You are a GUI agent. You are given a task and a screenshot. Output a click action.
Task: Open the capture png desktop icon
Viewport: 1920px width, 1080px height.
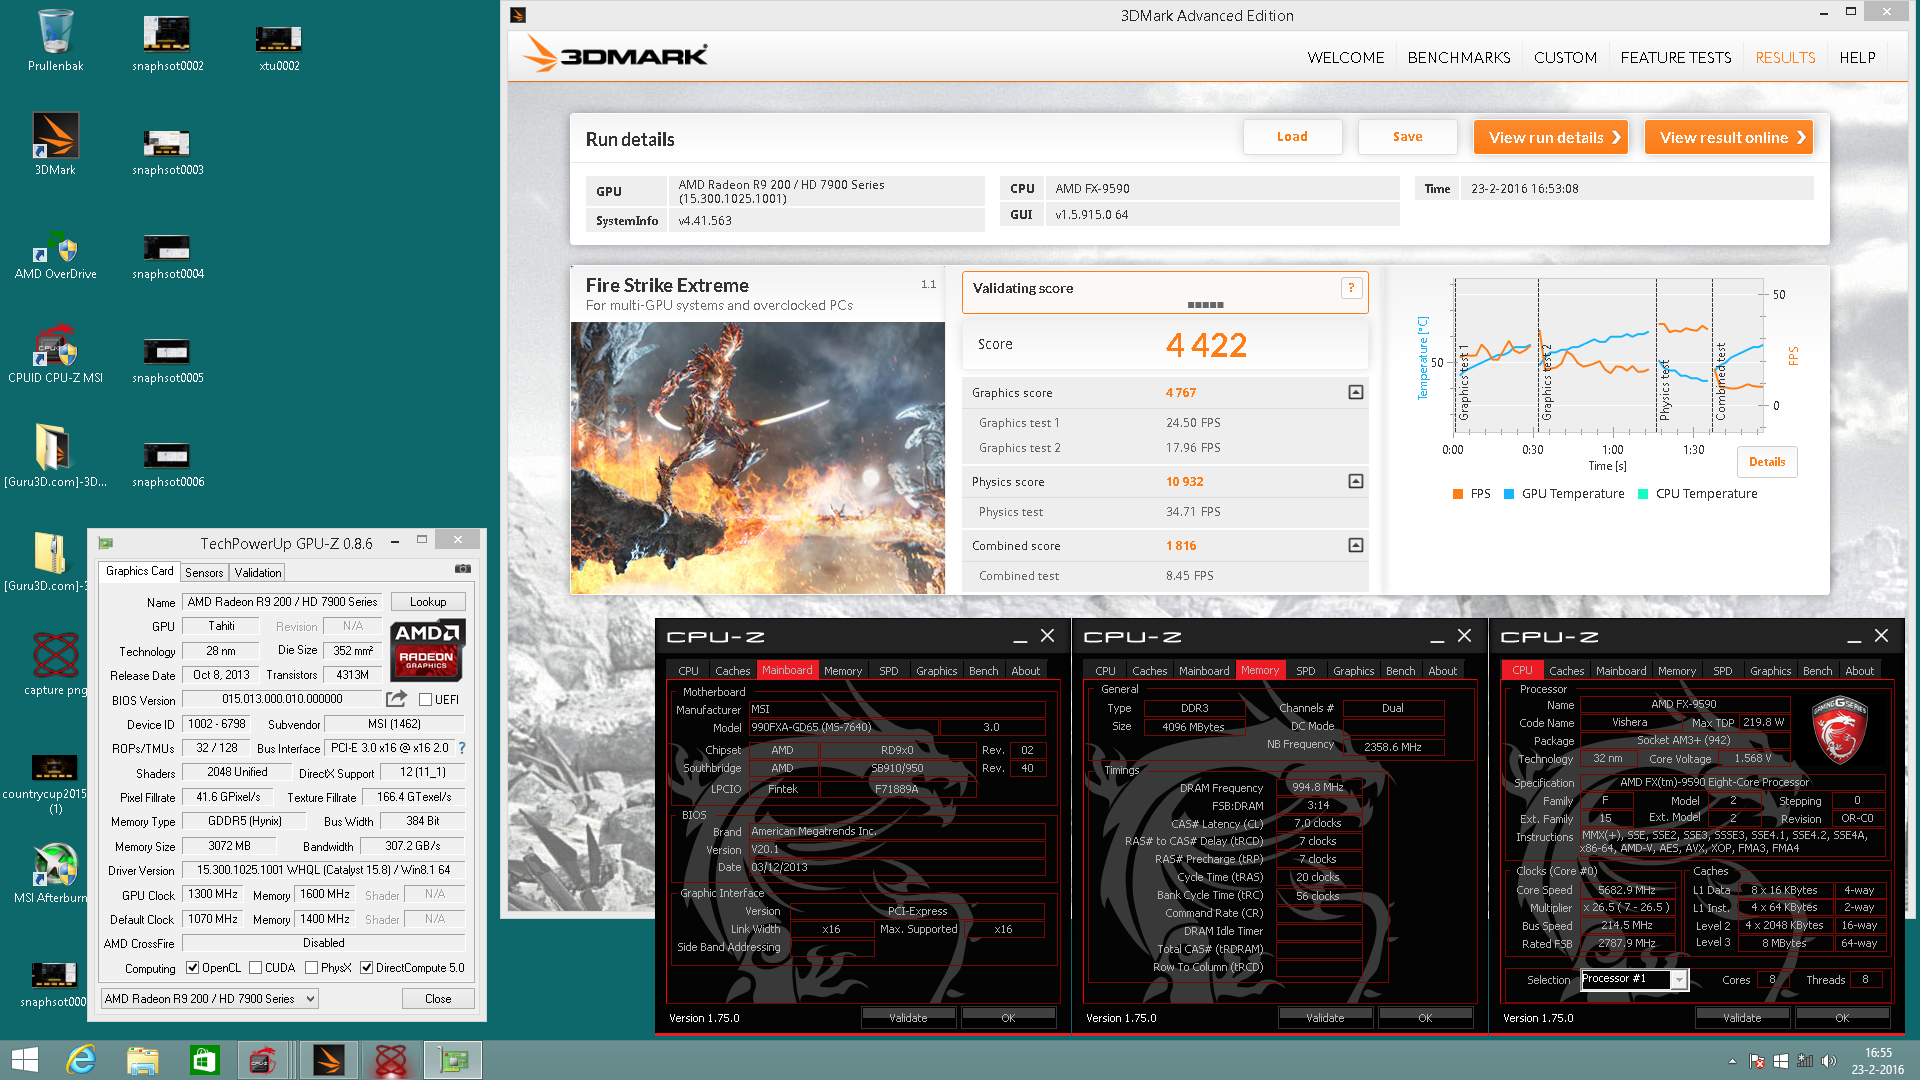[55, 663]
